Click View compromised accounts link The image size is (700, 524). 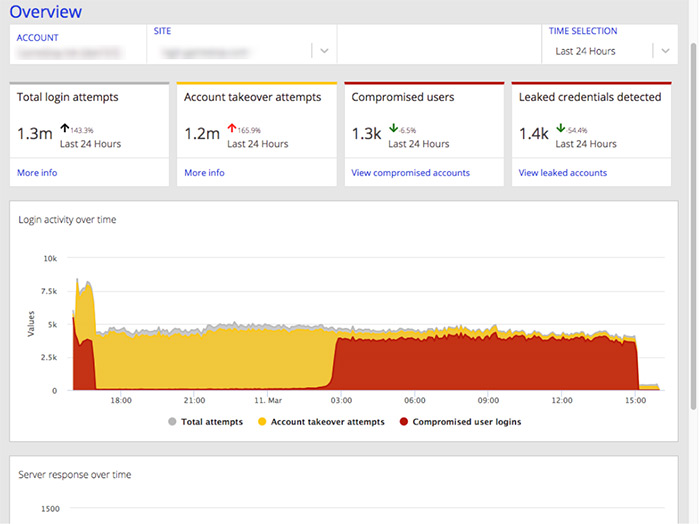(410, 173)
